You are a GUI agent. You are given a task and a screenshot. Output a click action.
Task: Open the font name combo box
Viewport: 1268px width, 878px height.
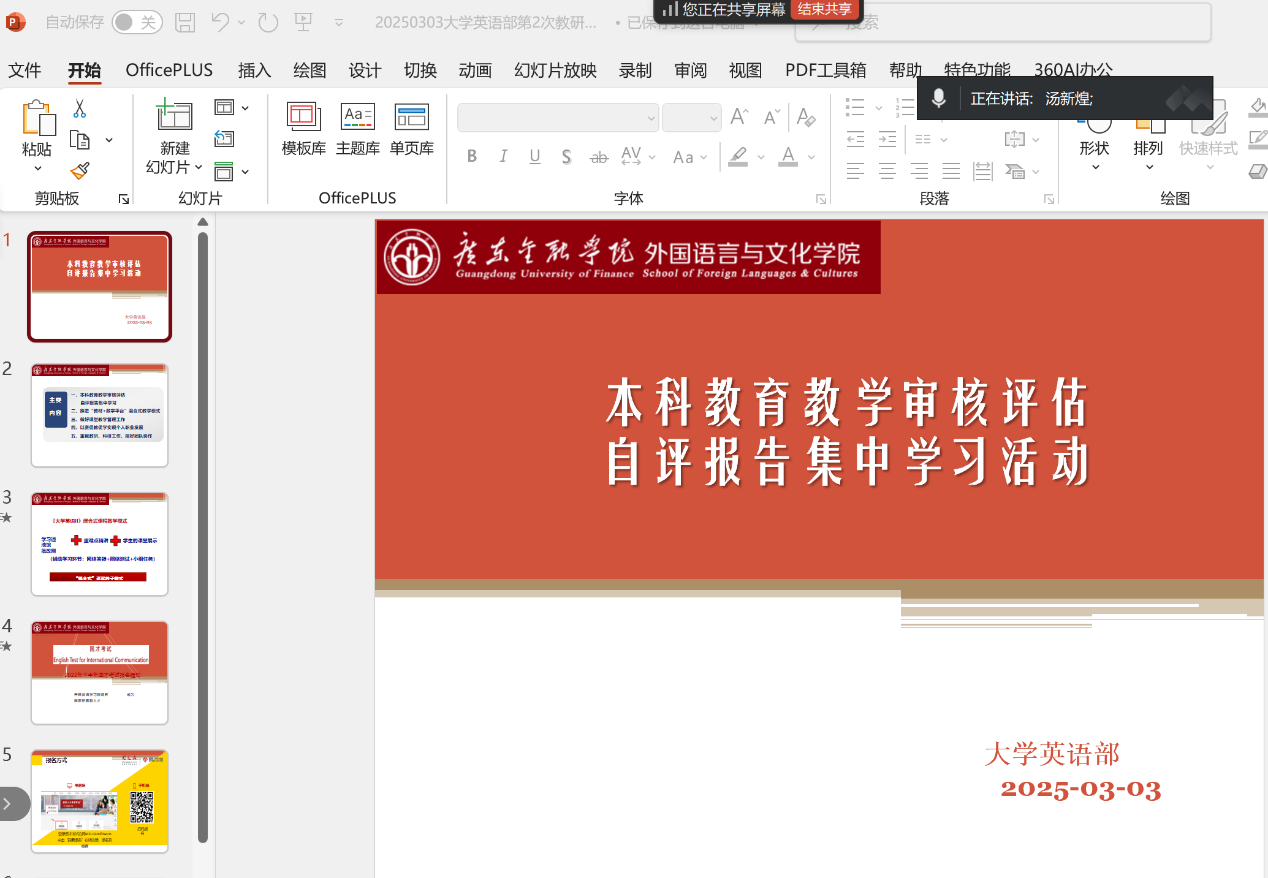(557, 117)
